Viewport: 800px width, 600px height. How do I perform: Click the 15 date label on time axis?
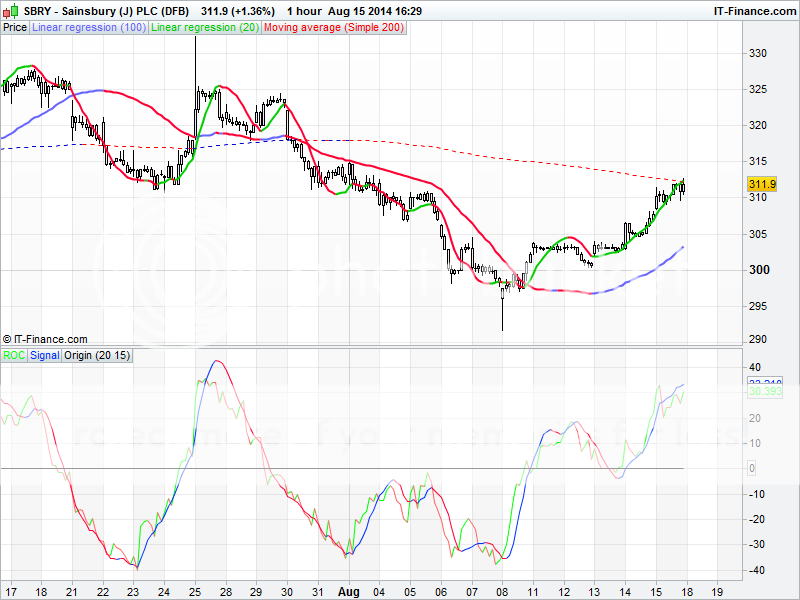[x=656, y=592]
